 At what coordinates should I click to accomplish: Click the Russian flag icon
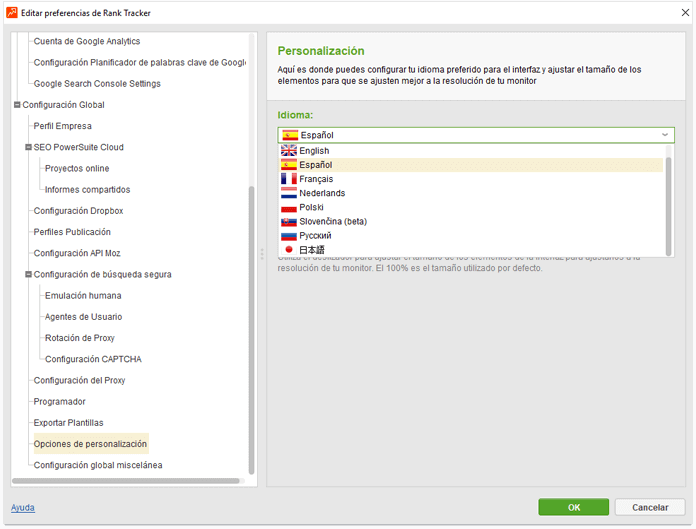[289, 235]
